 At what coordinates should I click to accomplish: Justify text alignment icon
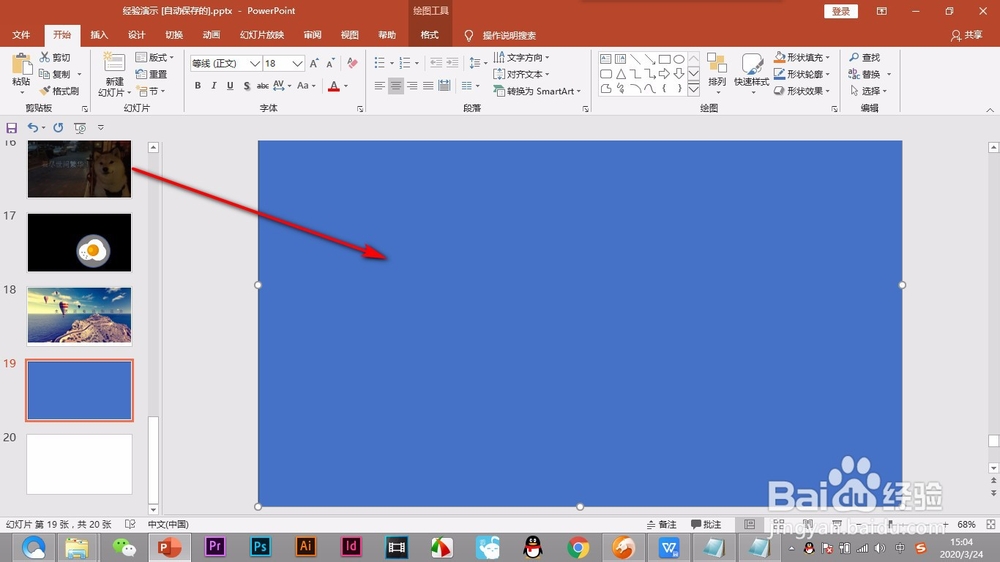[429, 85]
